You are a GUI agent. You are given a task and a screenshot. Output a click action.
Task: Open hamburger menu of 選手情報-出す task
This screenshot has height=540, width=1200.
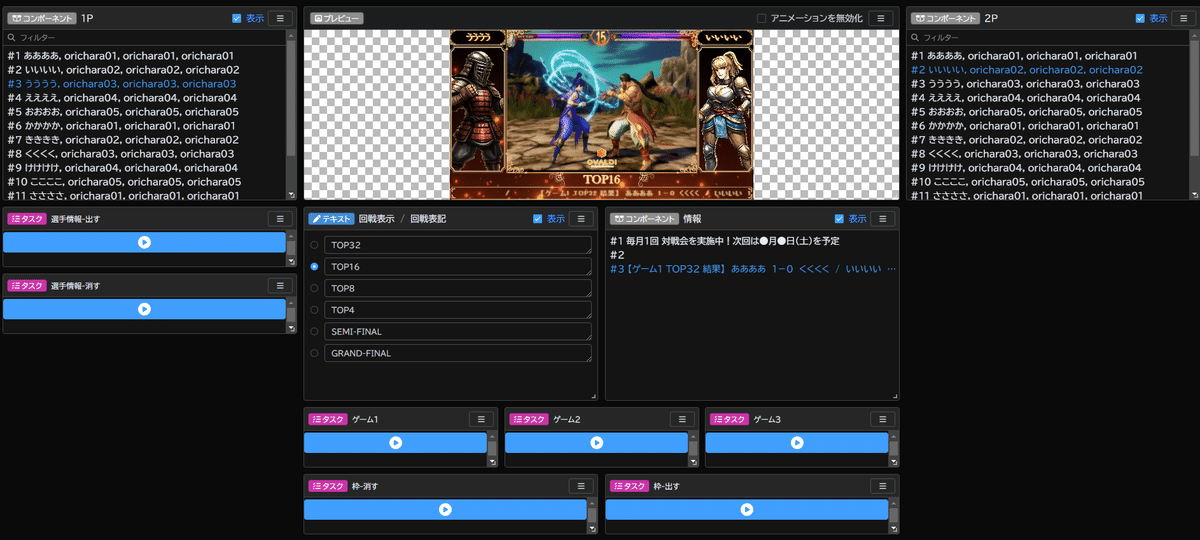click(x=282, y=219)
